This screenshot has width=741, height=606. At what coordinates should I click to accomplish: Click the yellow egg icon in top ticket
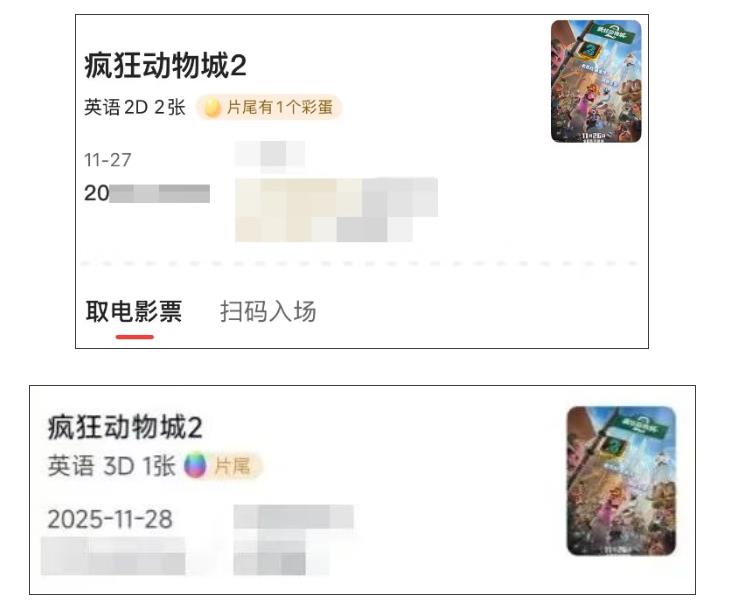pos(212,108)
